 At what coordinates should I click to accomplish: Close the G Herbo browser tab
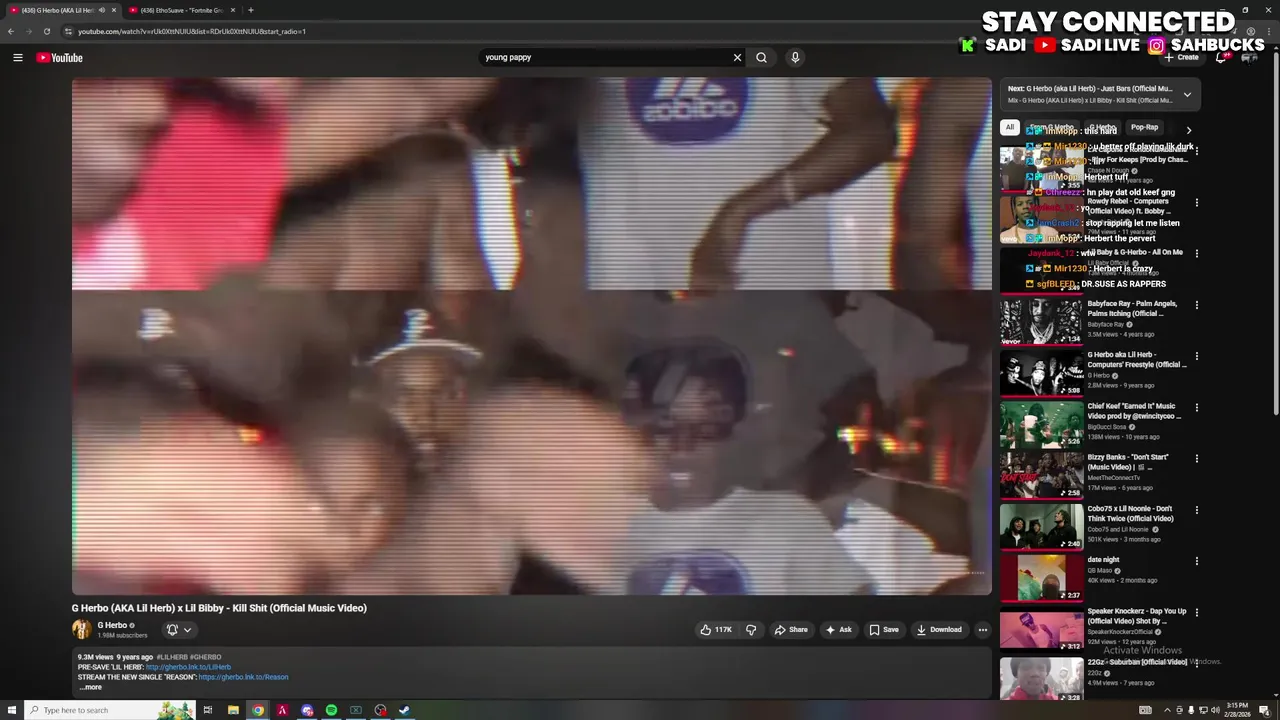114,10
